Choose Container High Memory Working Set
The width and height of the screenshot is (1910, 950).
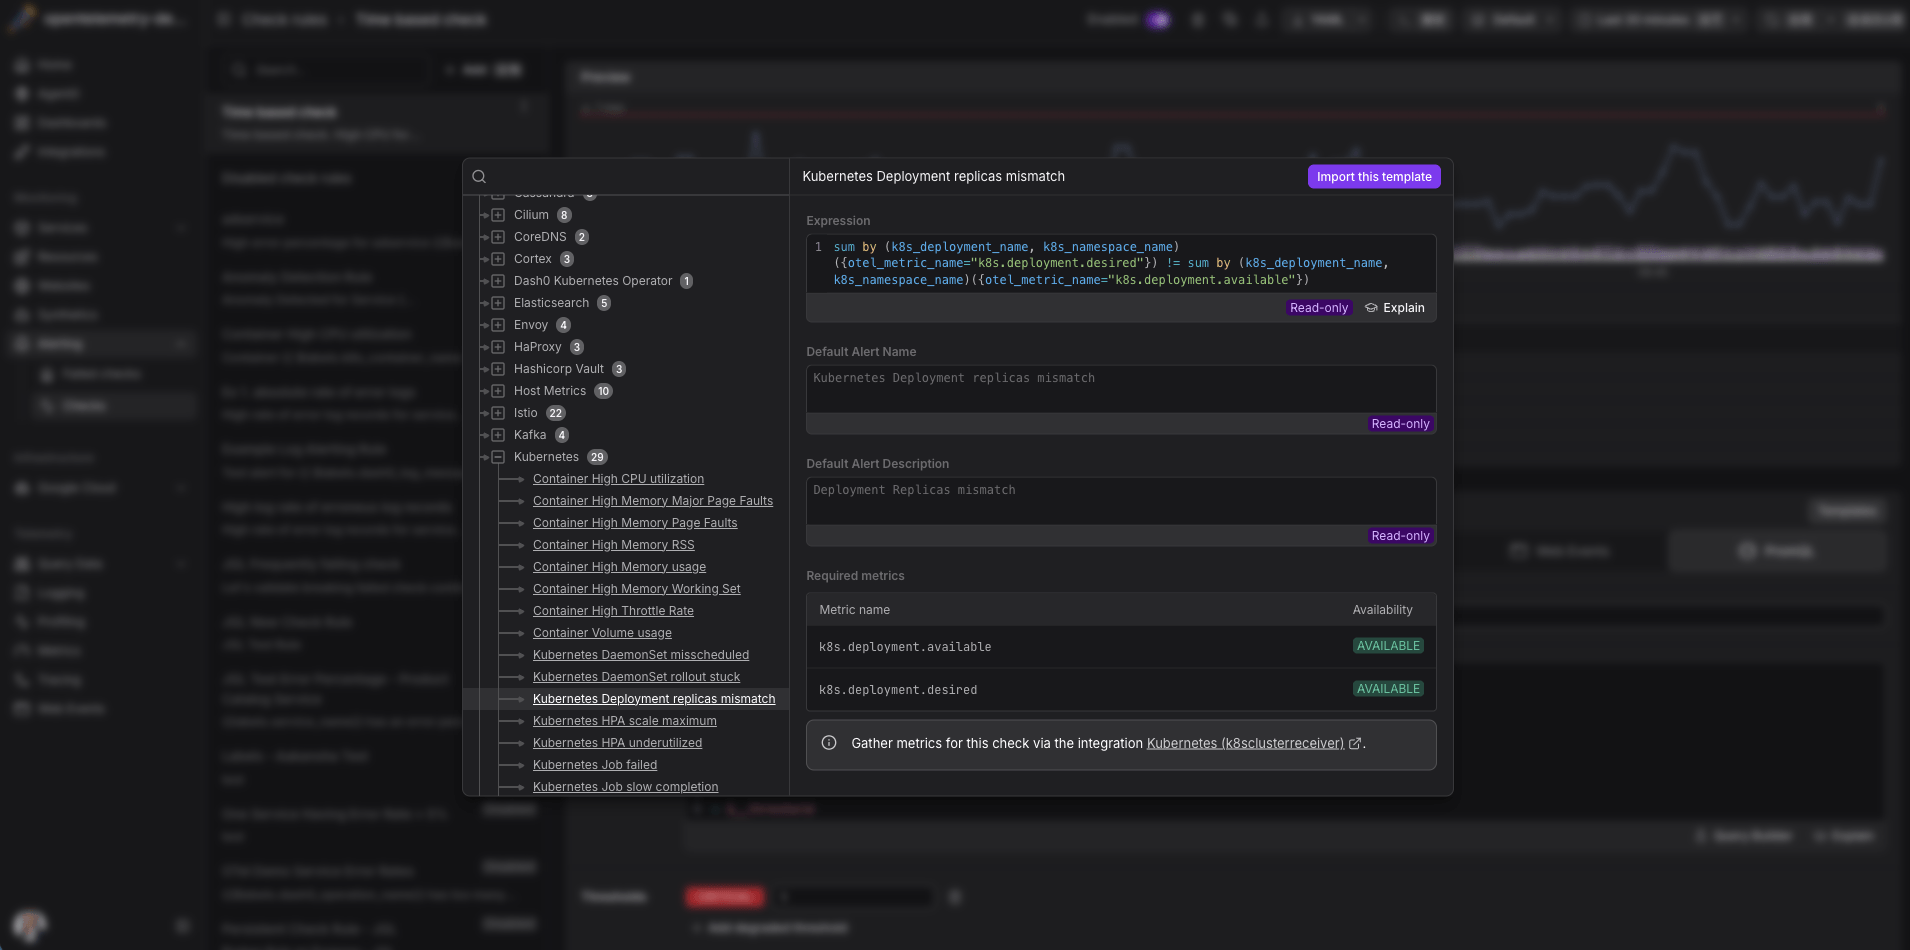coord(637,589)
